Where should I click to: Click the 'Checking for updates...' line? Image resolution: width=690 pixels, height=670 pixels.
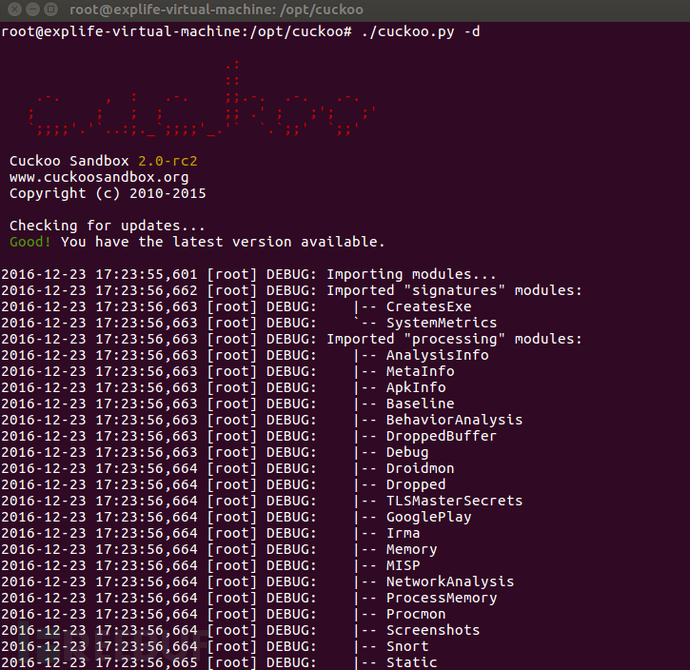(x=107, y=226)
